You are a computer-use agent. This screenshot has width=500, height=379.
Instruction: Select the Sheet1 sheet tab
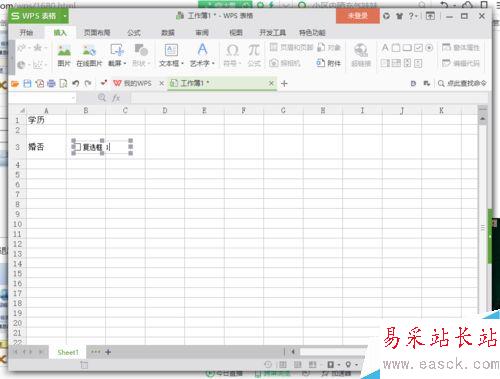pos(68,352)
